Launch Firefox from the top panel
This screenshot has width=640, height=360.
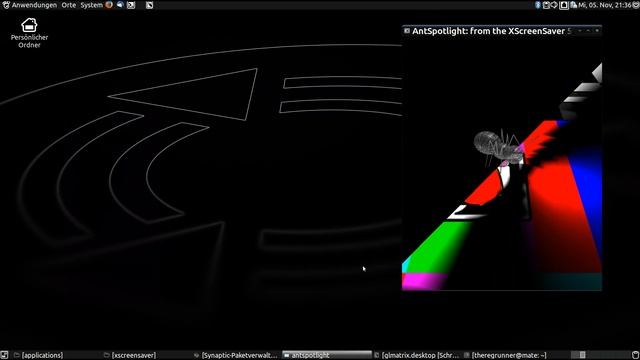[109, 5]
